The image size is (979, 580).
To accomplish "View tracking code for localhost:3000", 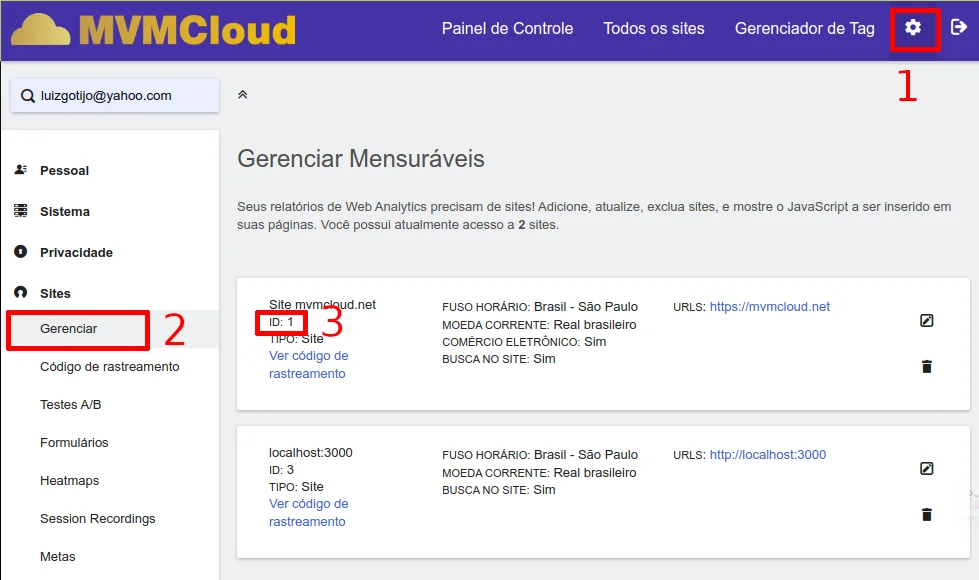I will pos(308,512).
